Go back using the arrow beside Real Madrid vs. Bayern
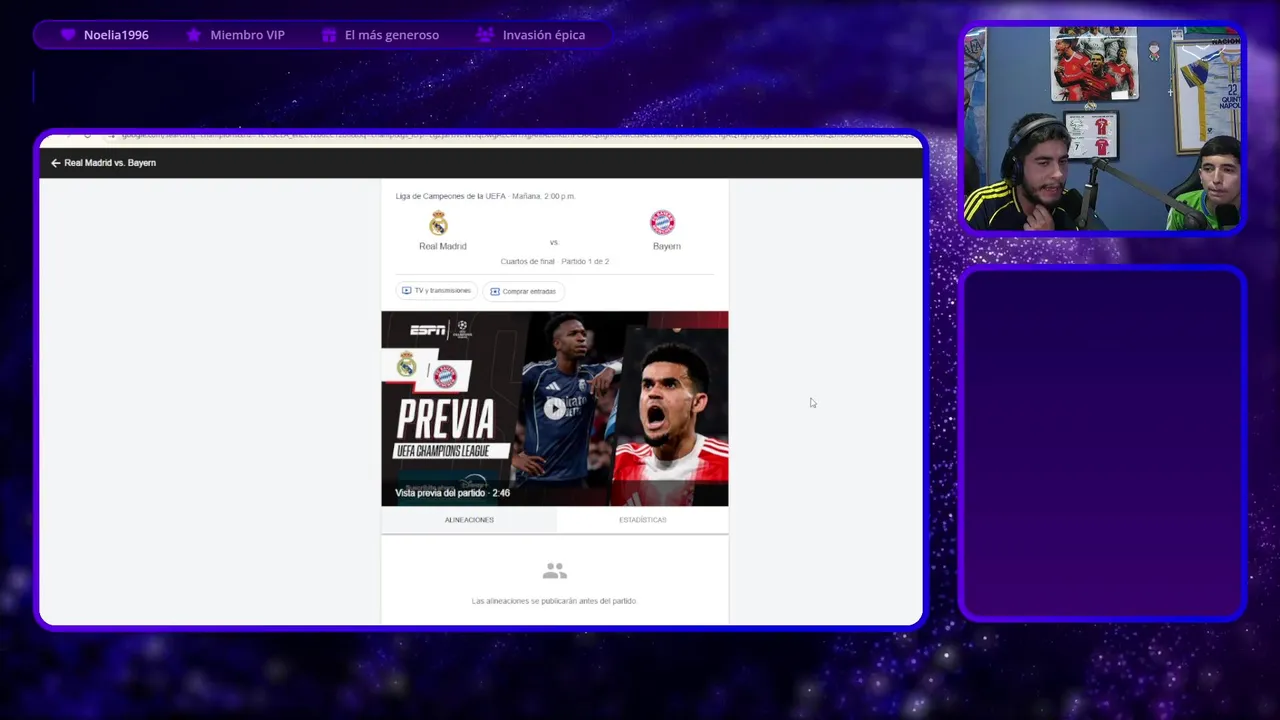This screenshot has height=720, width=1280. (55, 163)
